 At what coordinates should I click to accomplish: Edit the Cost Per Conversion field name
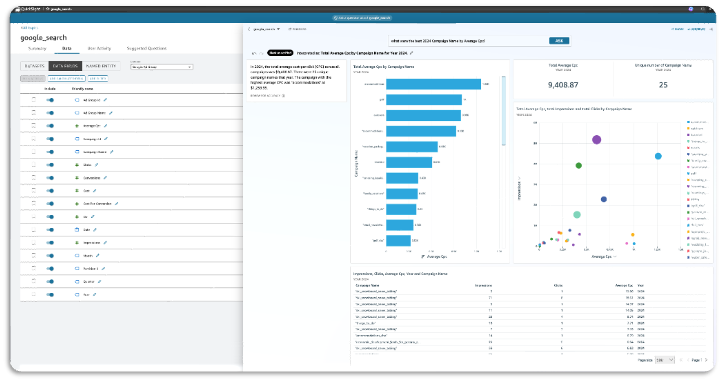[117, 203]
